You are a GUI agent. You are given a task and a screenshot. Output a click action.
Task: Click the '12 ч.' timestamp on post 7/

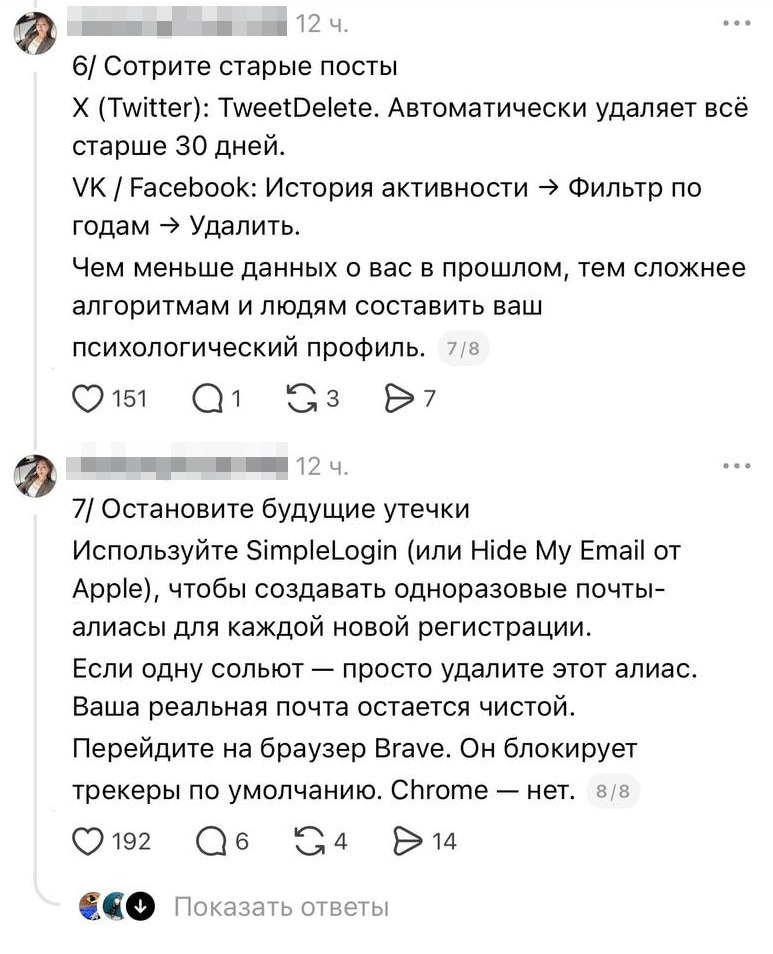[x=322, y=466]
